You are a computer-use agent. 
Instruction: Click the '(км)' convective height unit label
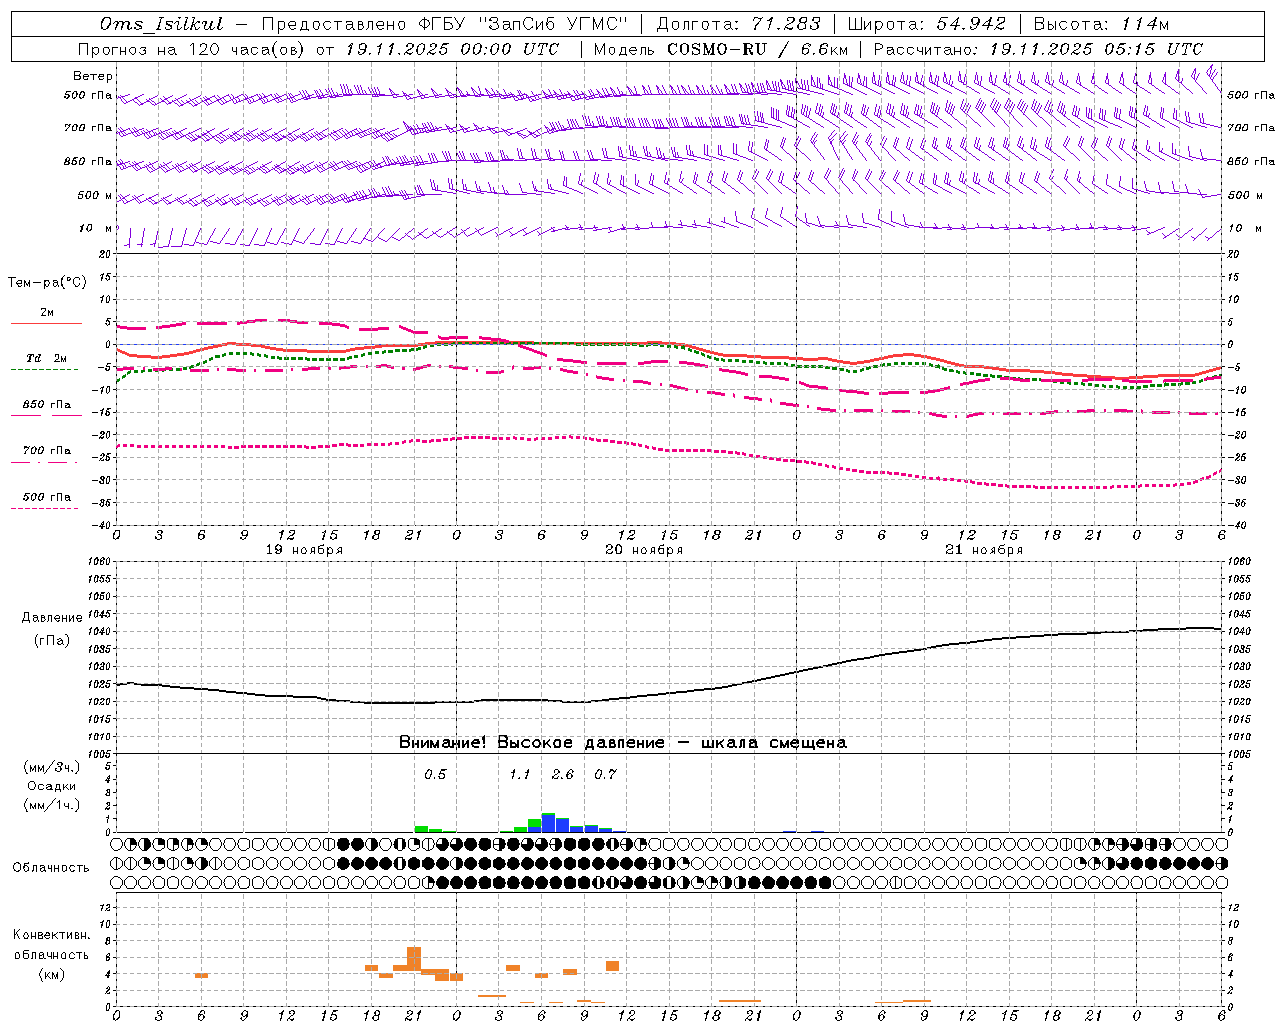(52, 974)
